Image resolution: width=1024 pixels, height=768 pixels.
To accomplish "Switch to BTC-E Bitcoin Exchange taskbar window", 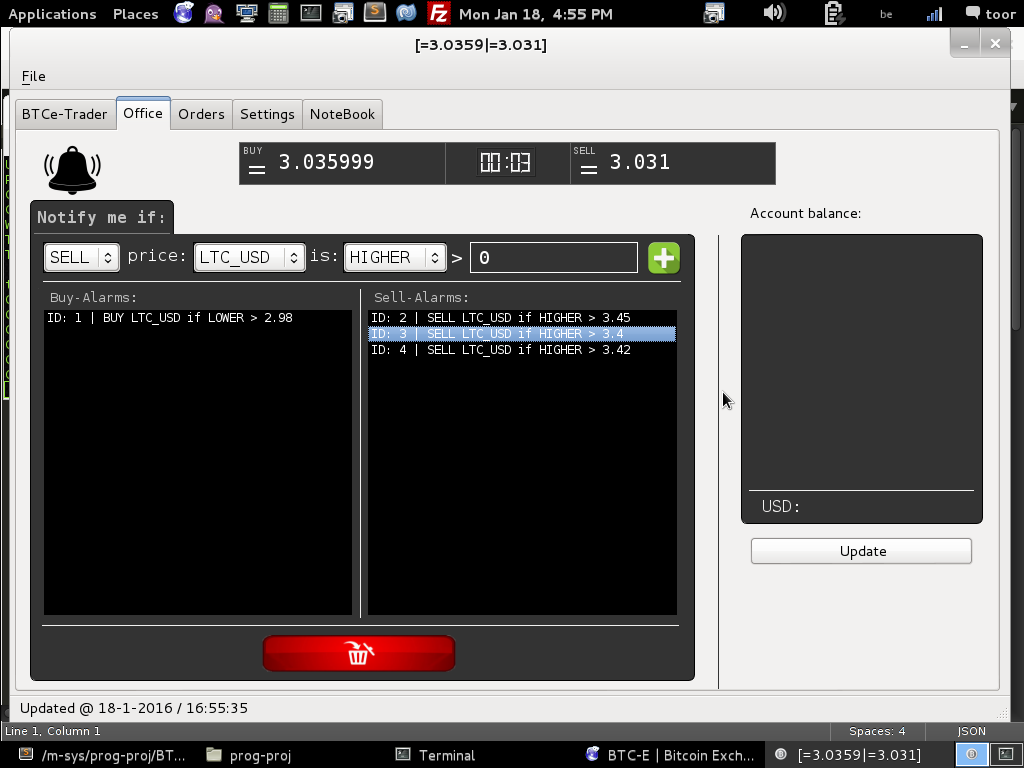I will click(x=671, y=755).
